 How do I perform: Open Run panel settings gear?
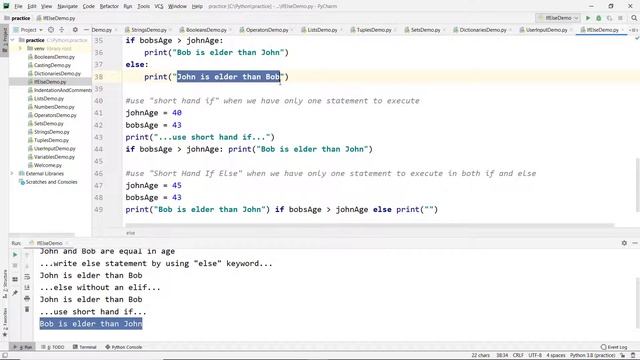coord(624,243)
